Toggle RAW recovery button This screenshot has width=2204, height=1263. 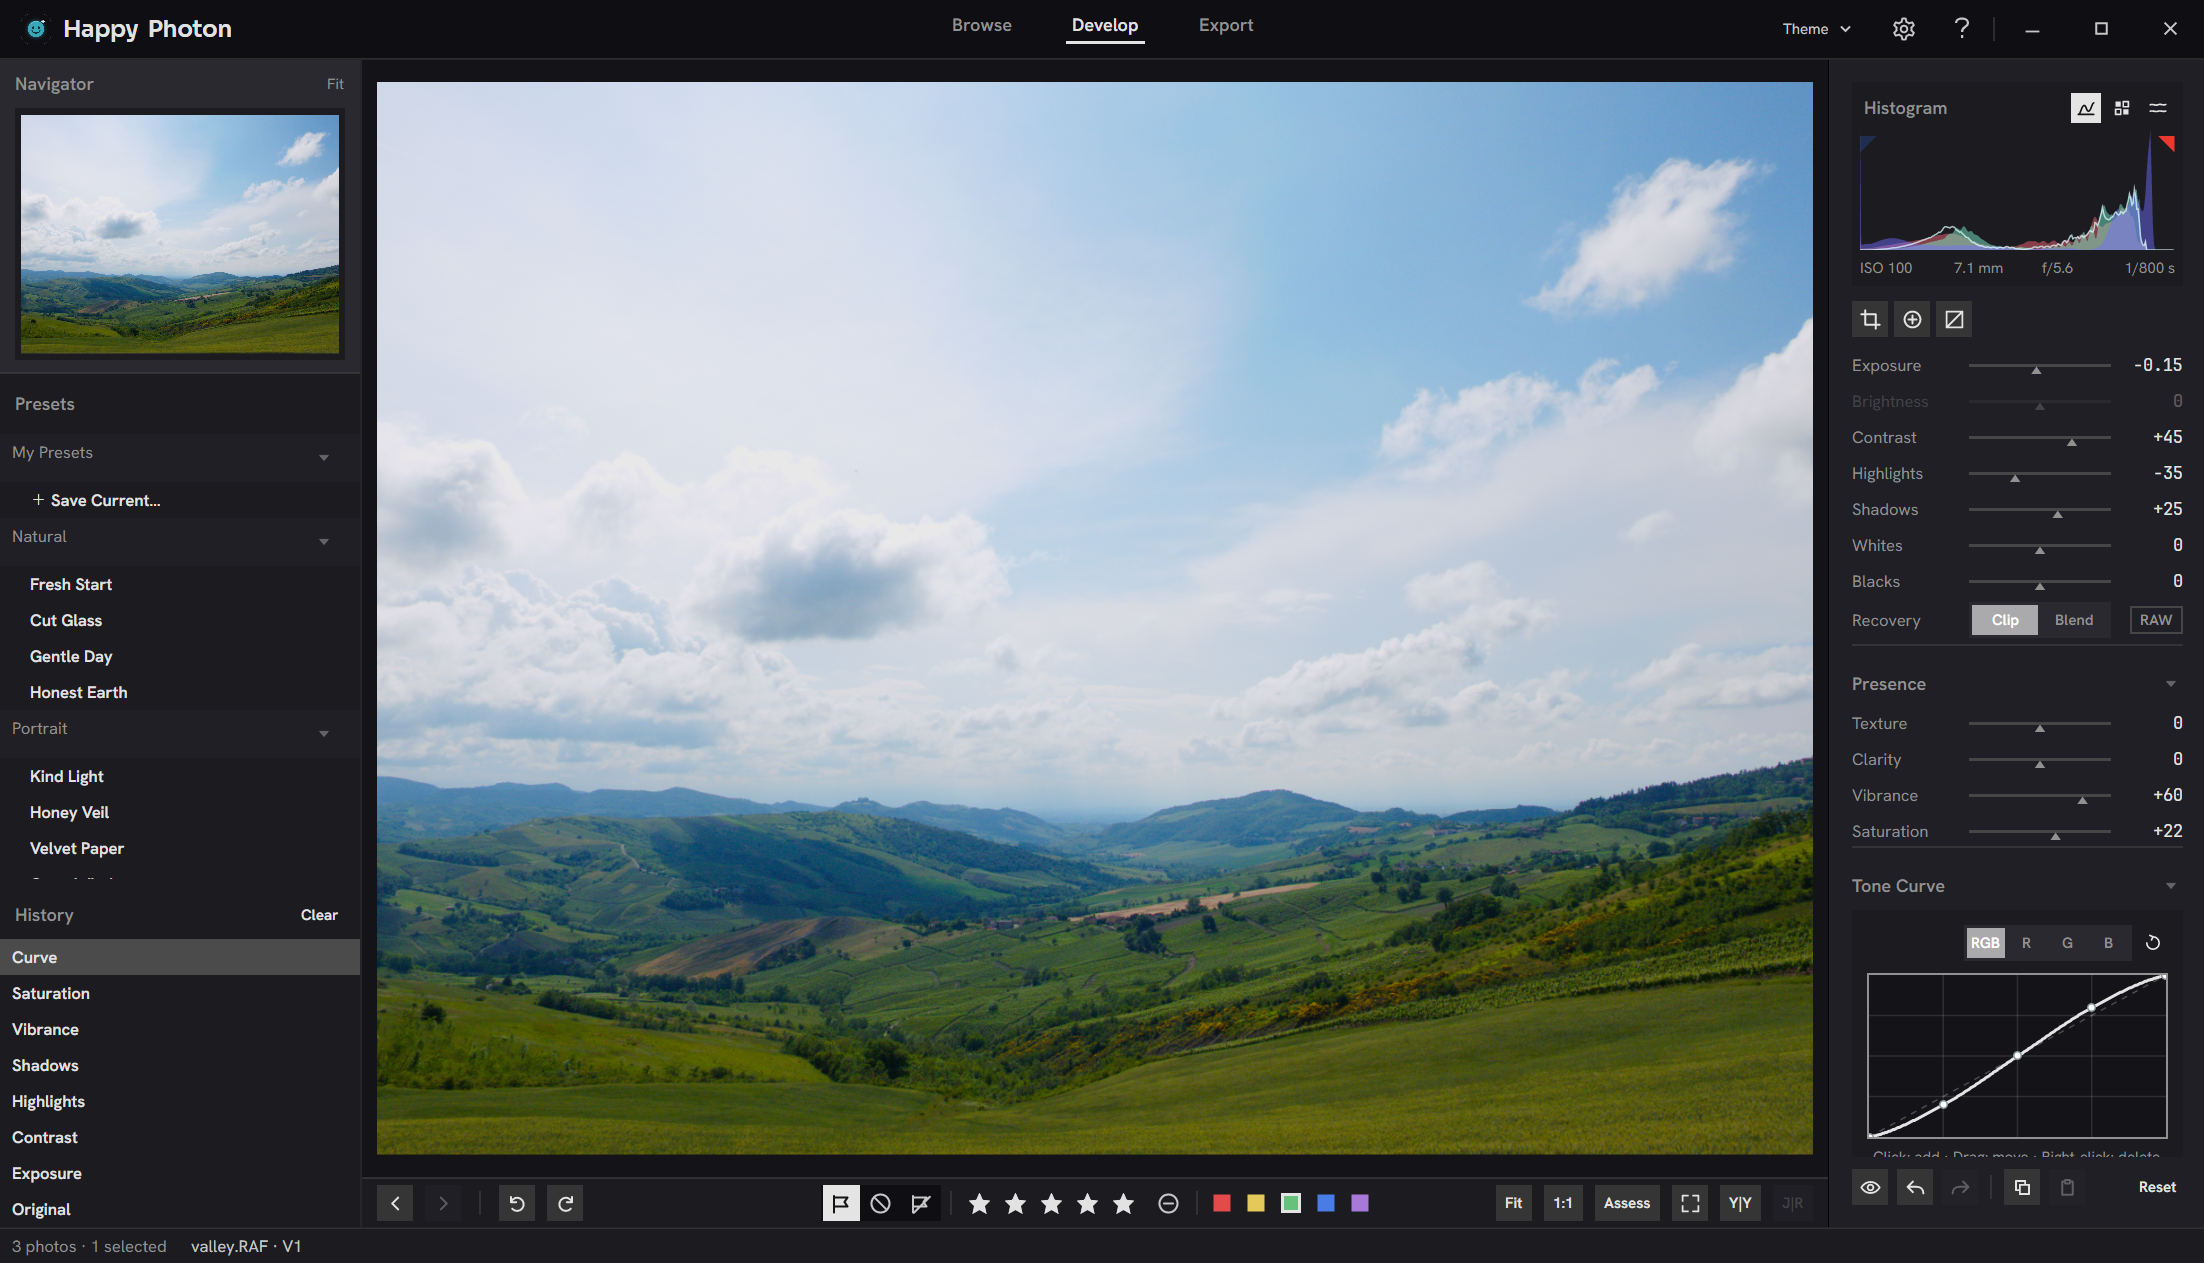point(2156,620)
